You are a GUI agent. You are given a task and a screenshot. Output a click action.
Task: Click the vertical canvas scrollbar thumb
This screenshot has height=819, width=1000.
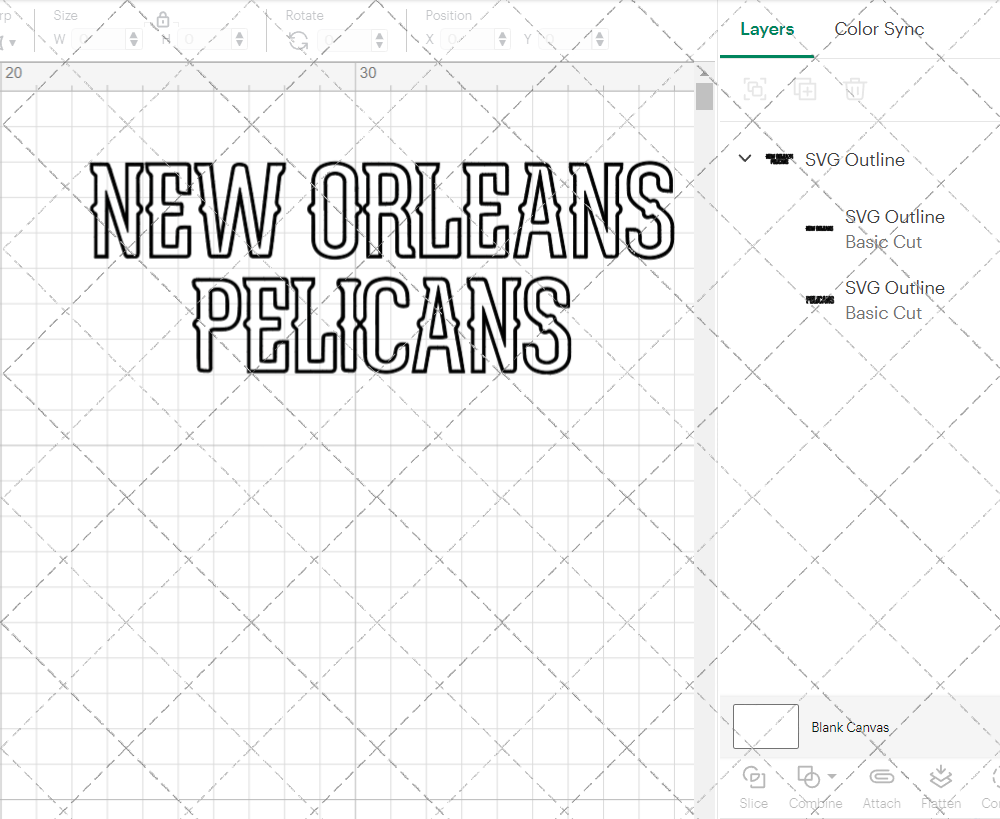[x=704, y=96]
